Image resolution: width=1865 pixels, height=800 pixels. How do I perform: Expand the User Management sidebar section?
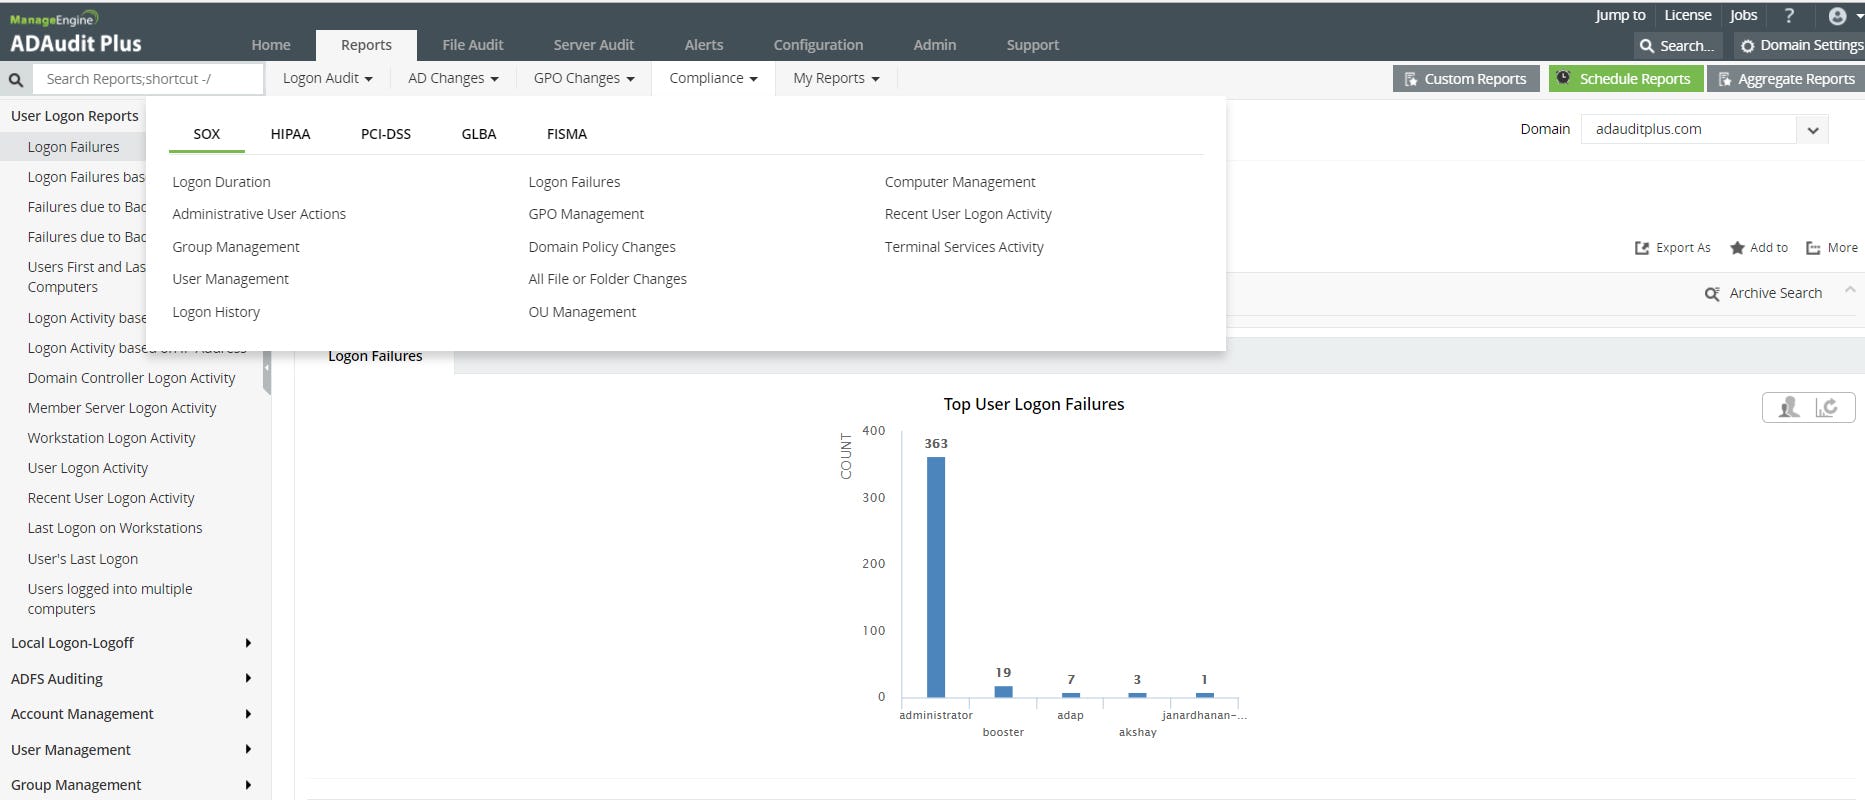click(x=130, y=750)
